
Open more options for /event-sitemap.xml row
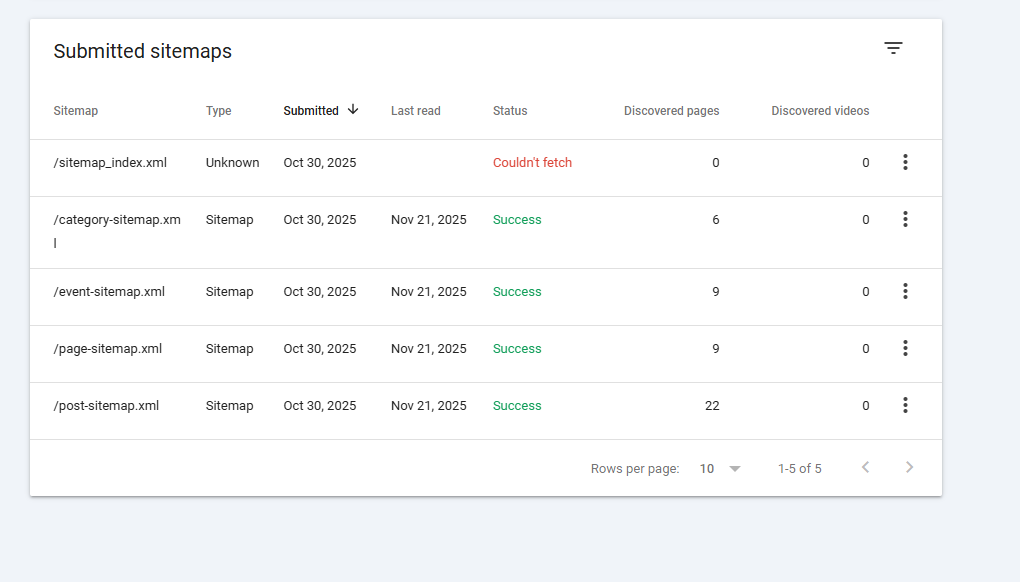tap(905, 291)
